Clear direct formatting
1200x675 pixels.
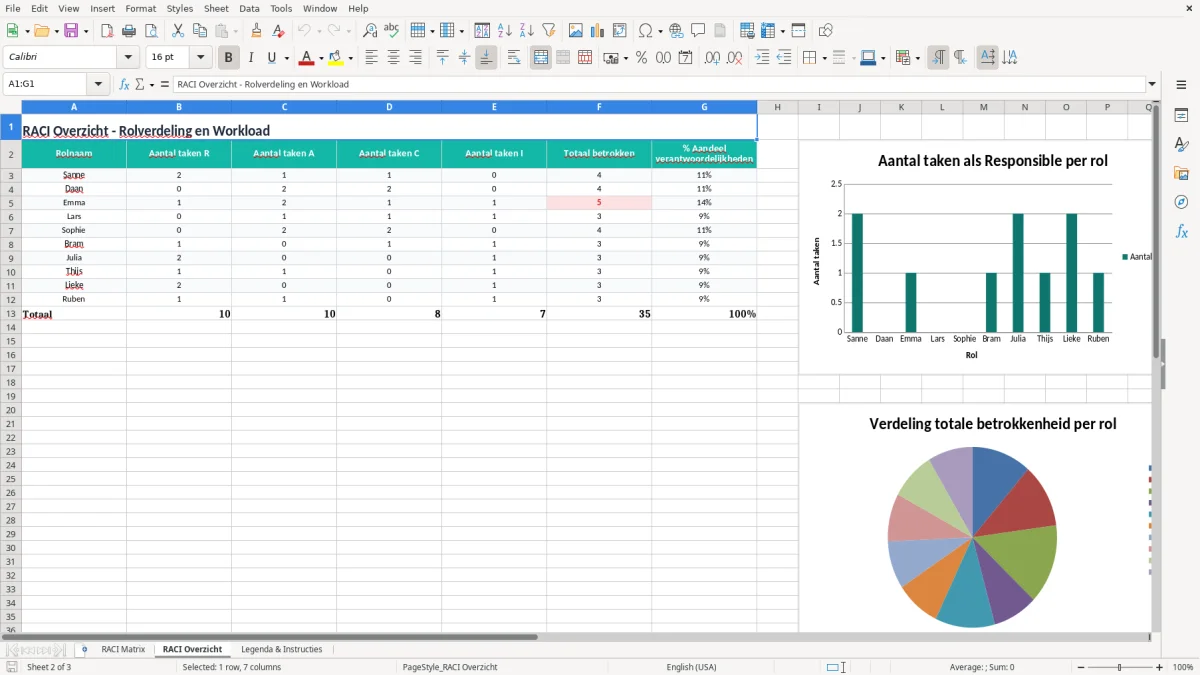pos(278,31)
